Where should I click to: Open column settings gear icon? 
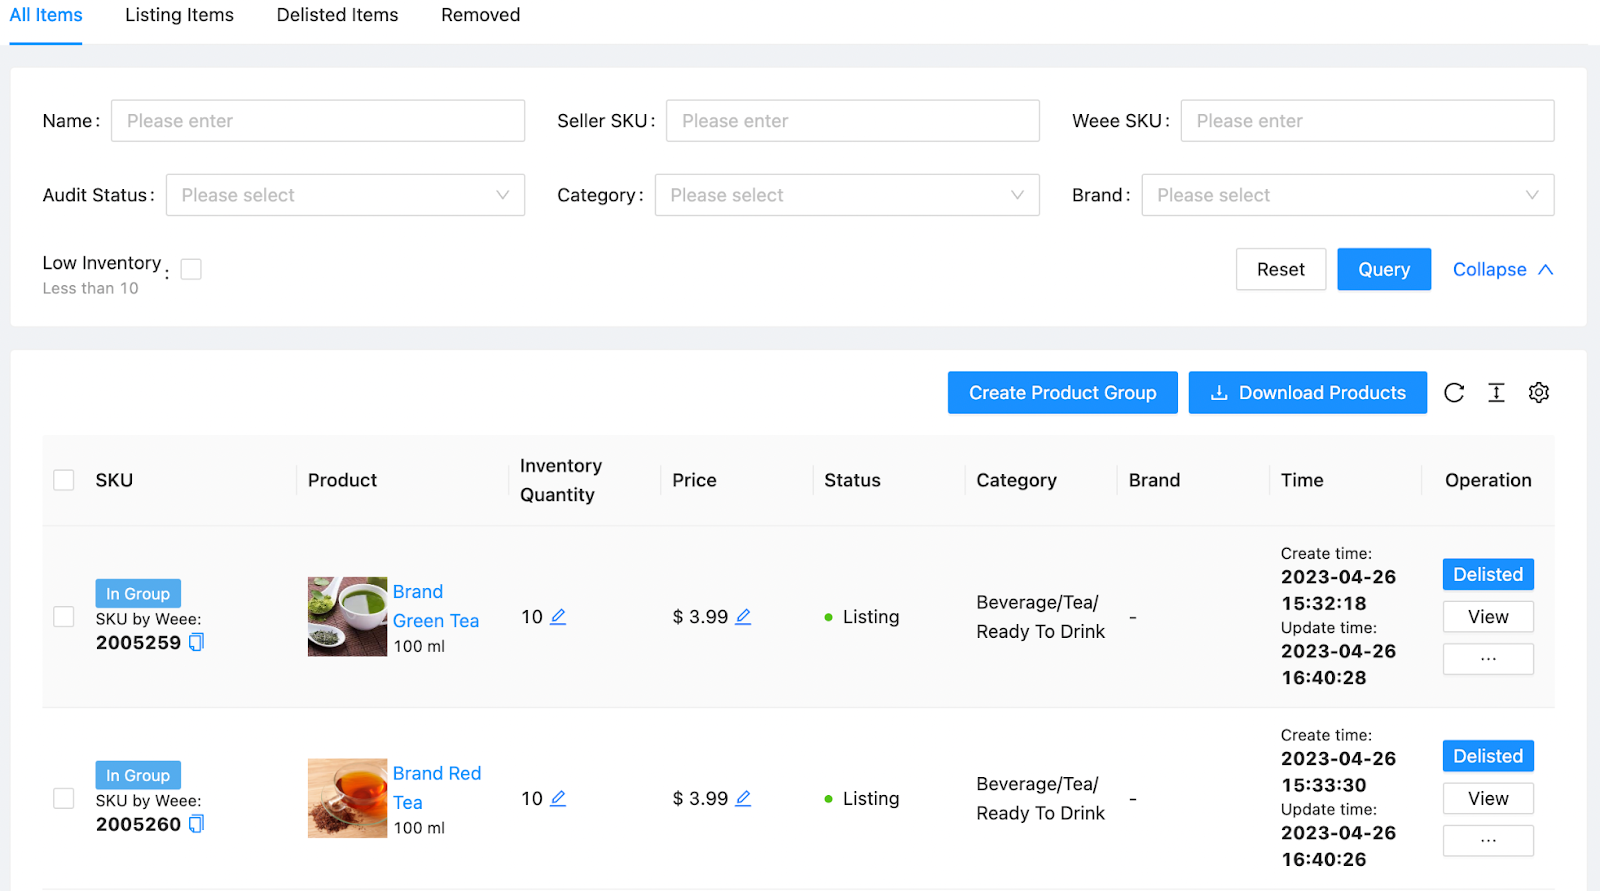(x=1539, y=393)
